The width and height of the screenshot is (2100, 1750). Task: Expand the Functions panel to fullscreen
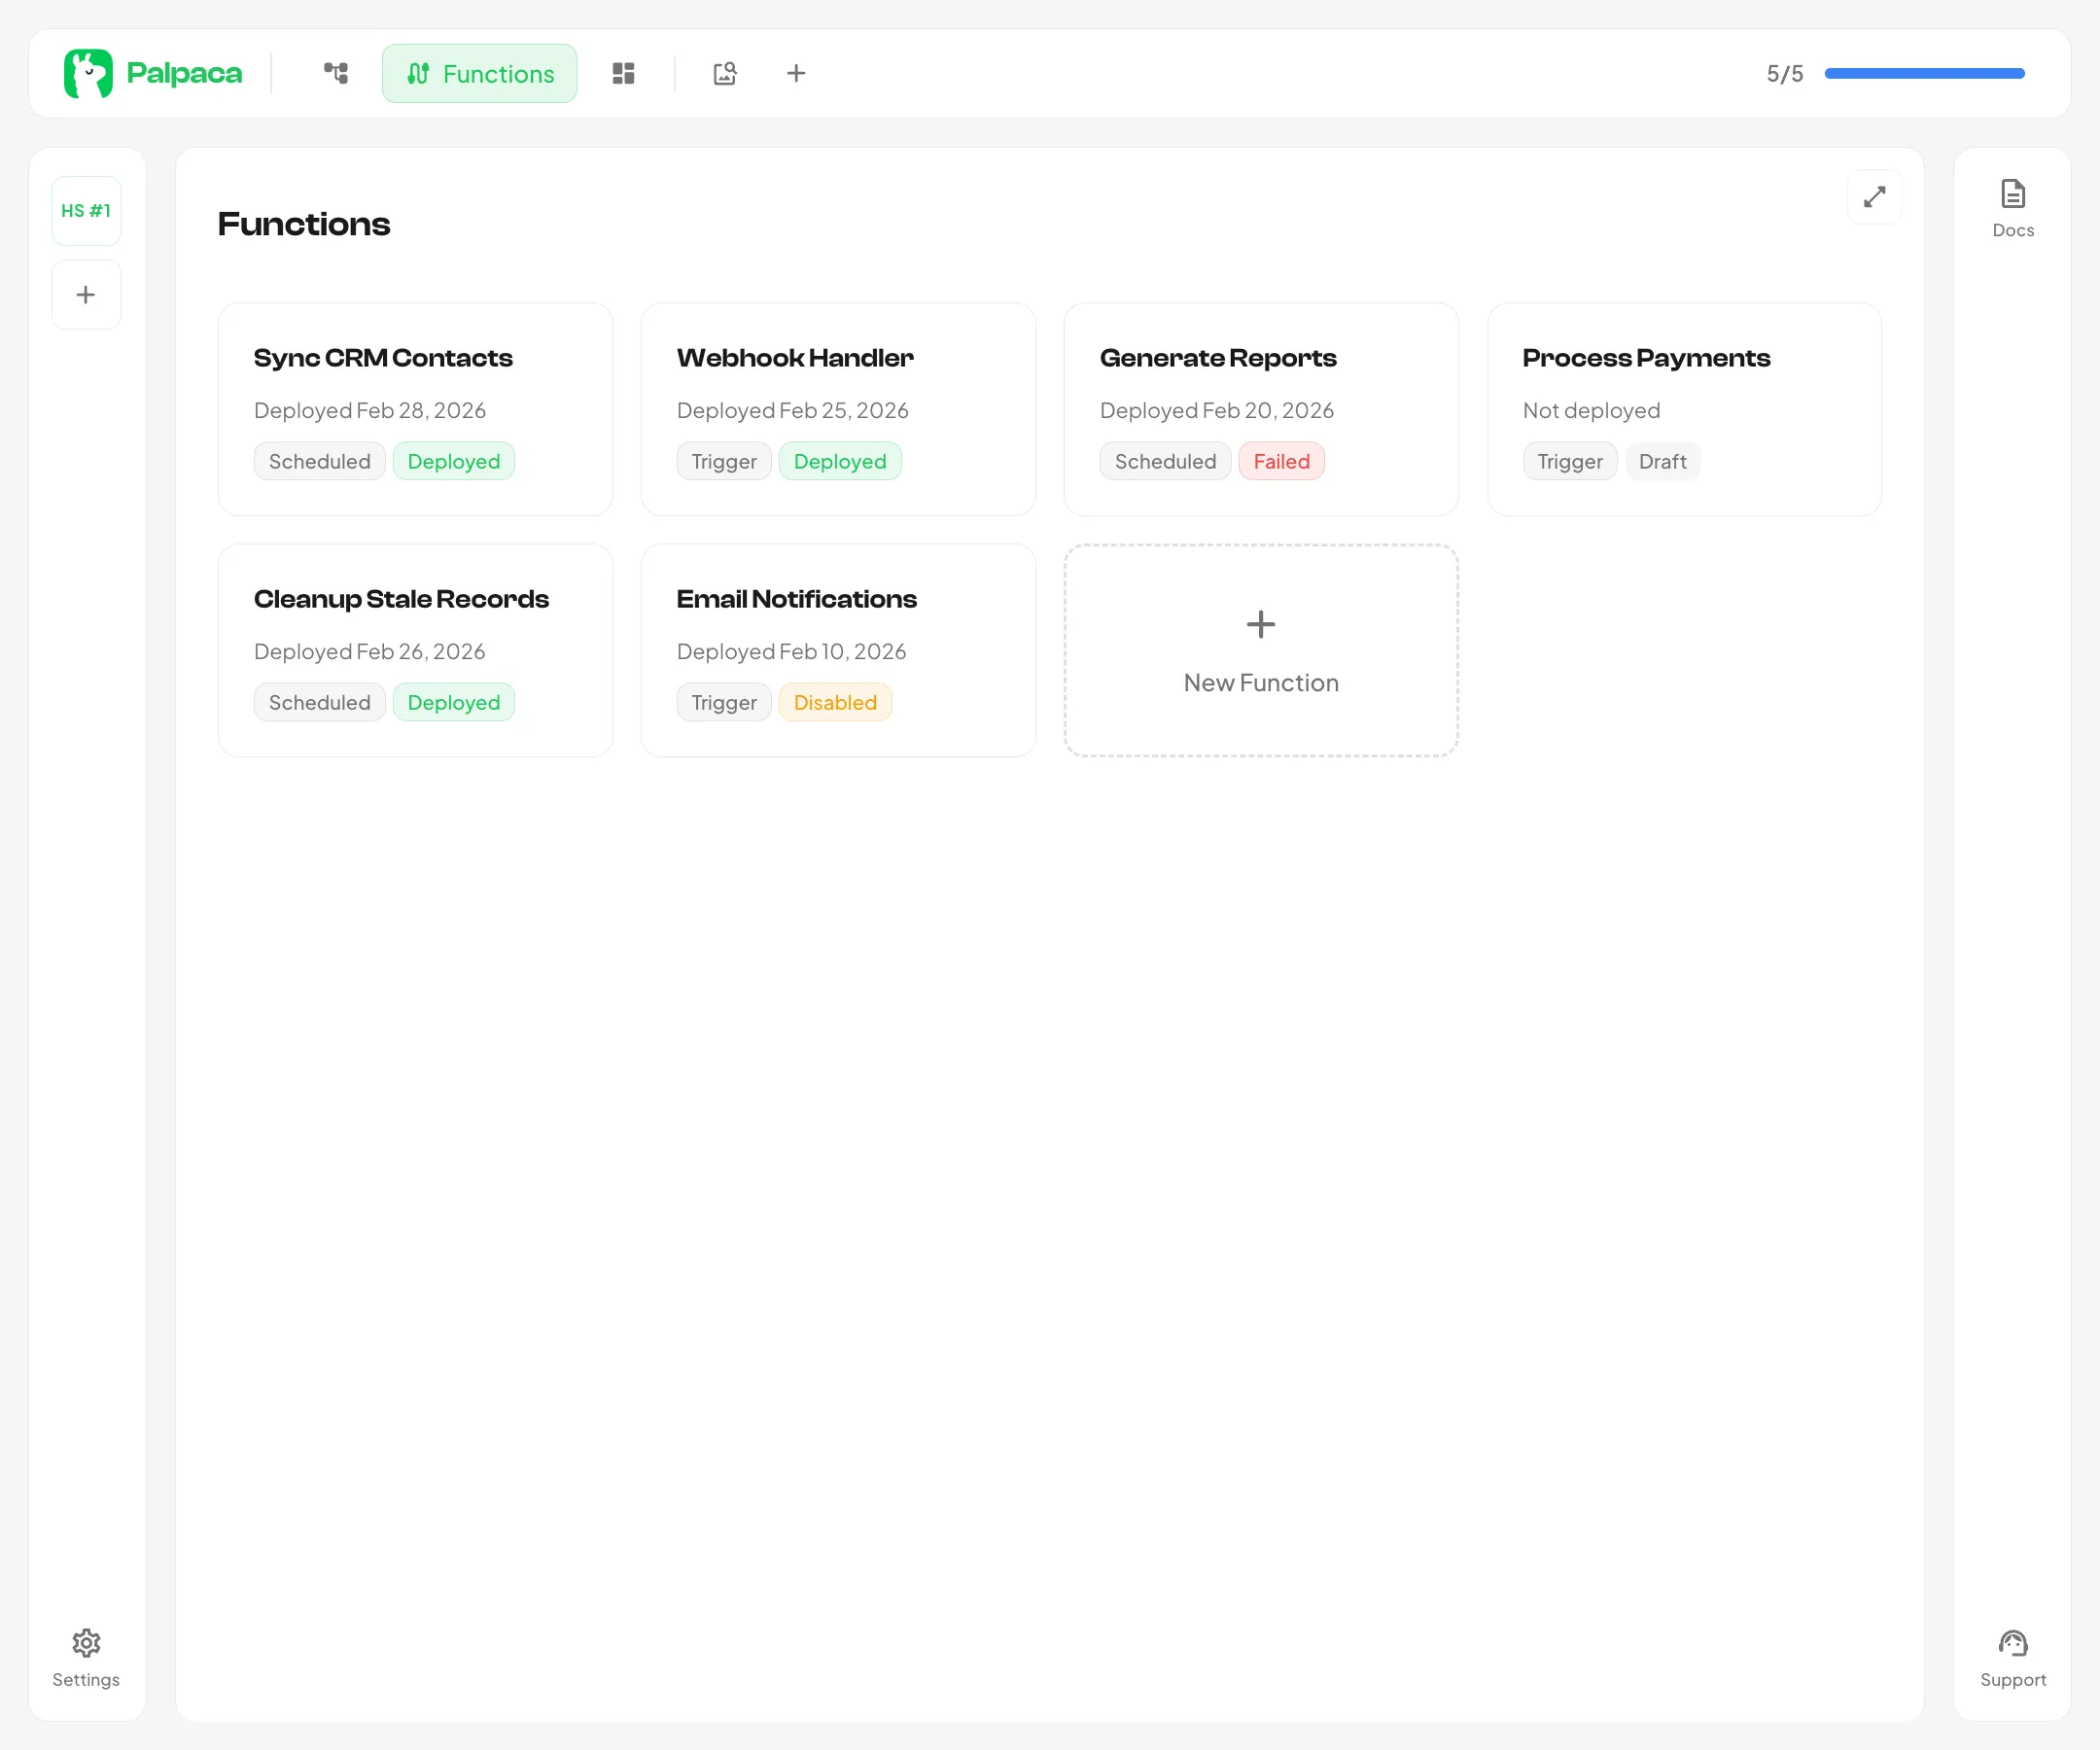tap(1874, 197)
